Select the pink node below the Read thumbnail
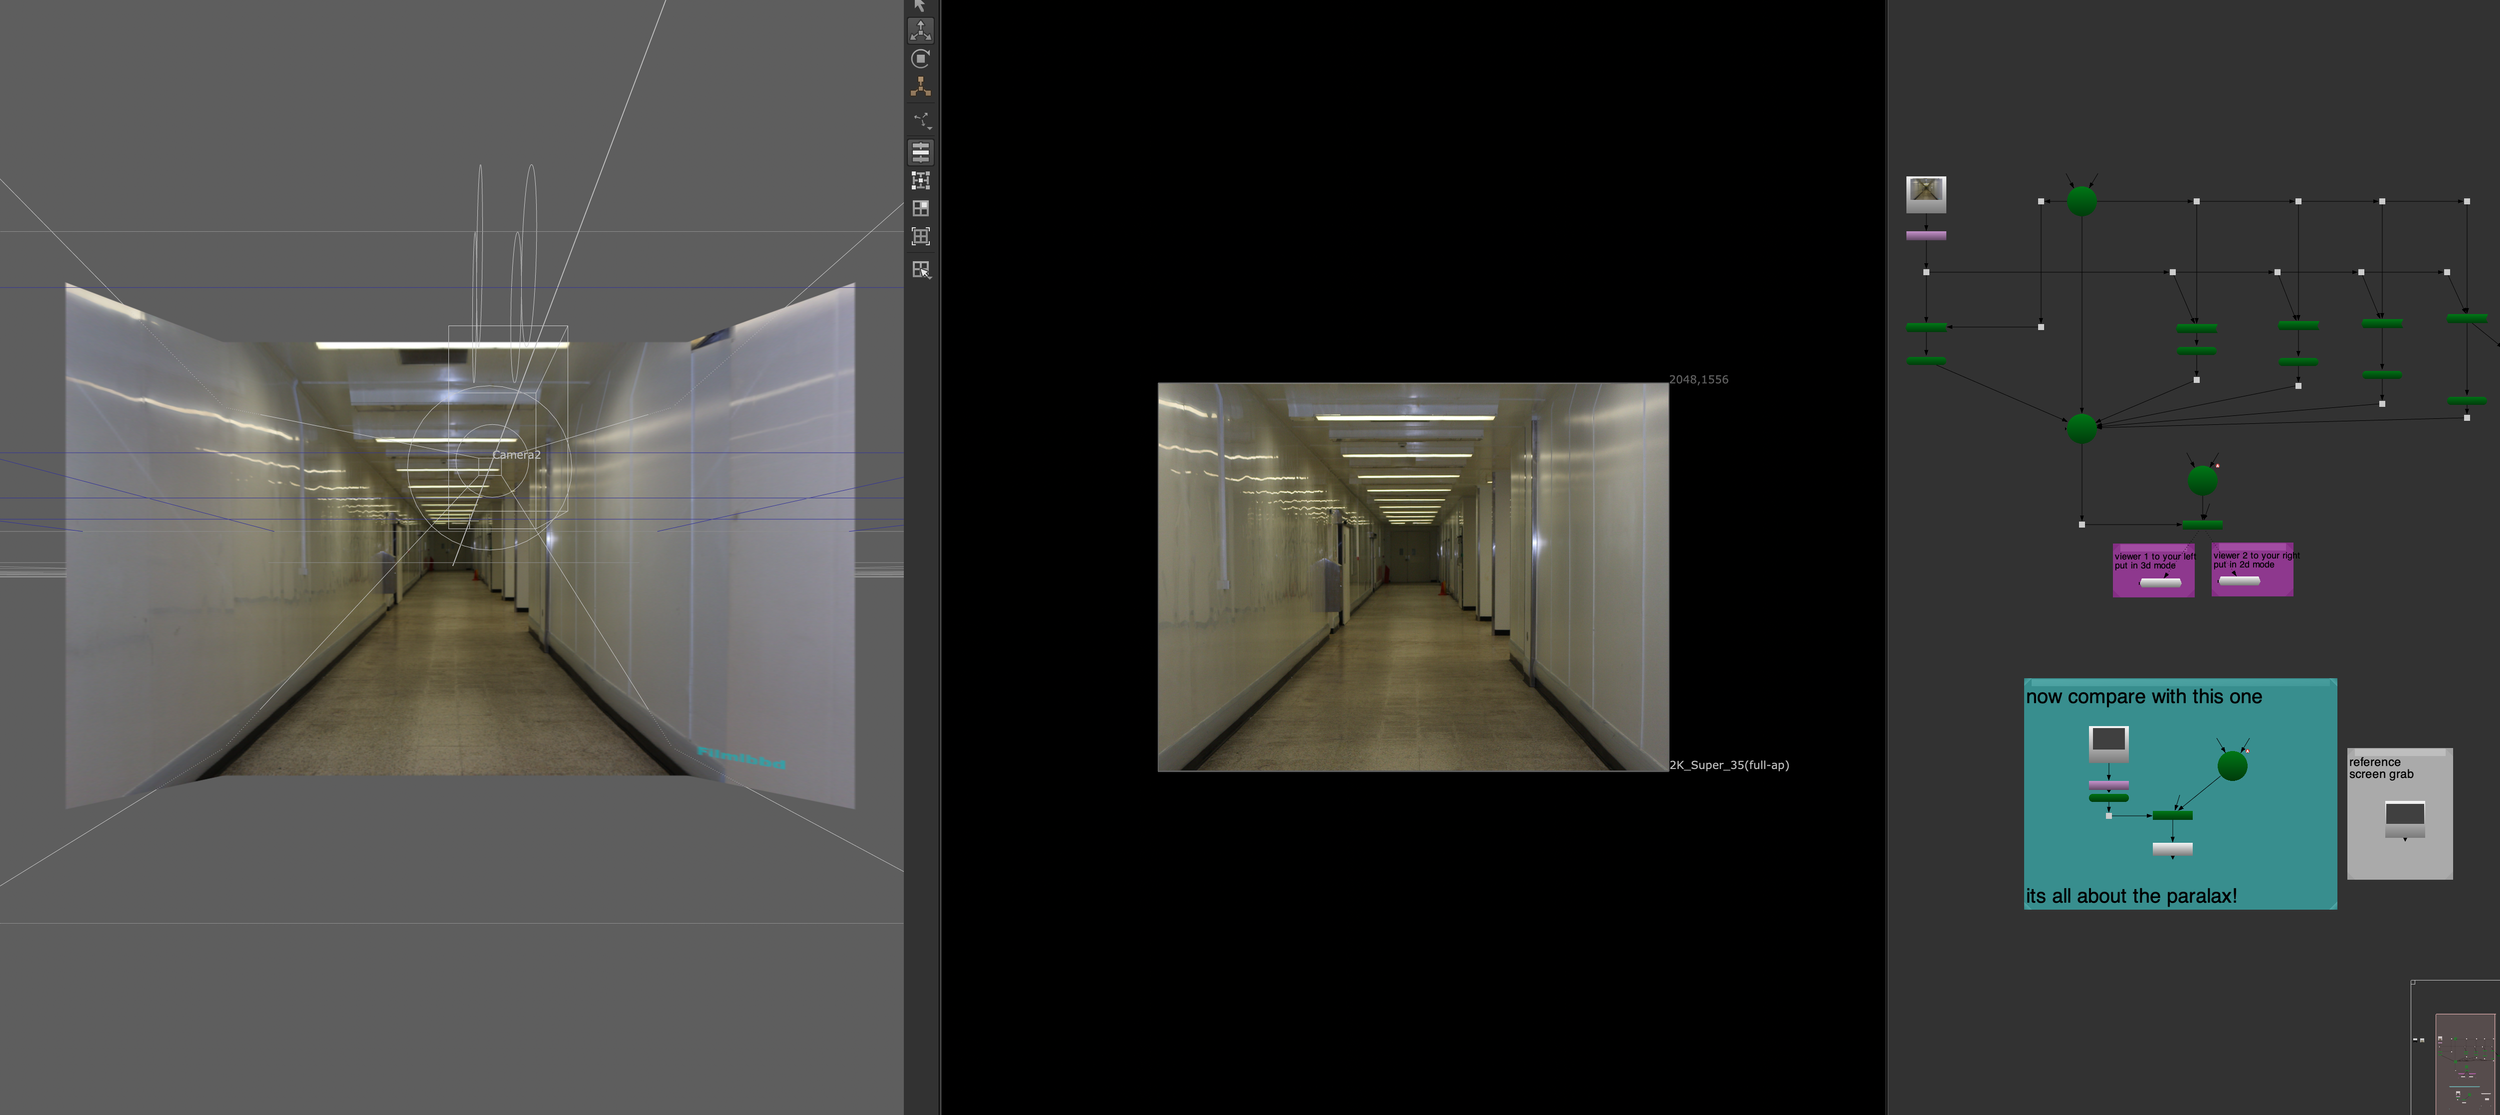Screen dimensions: 2500x1115 1925,236
